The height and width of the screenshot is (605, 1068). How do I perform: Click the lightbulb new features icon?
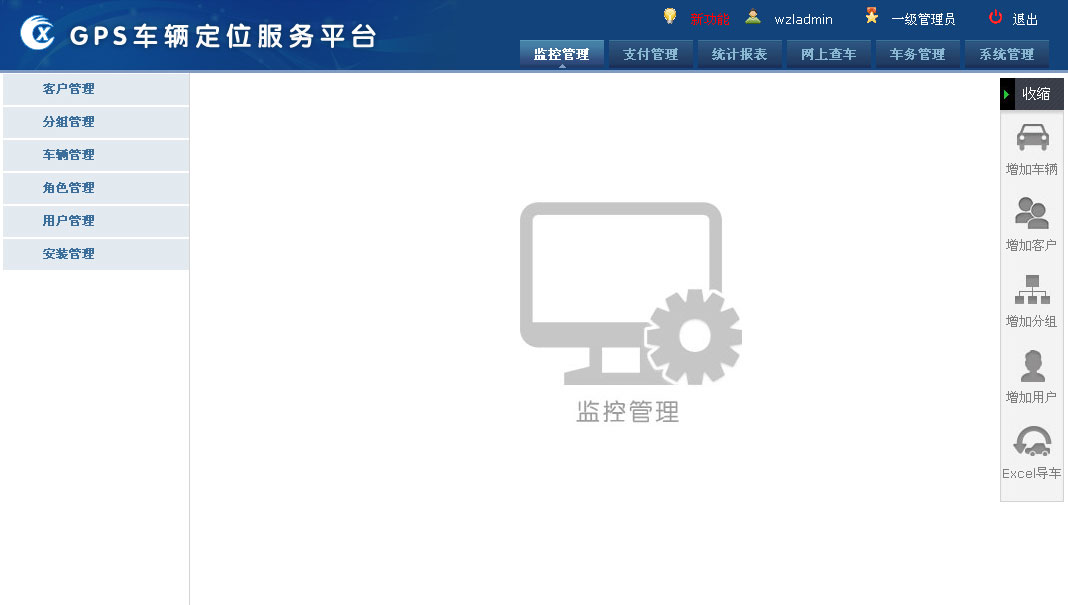(x=670, y=16)
